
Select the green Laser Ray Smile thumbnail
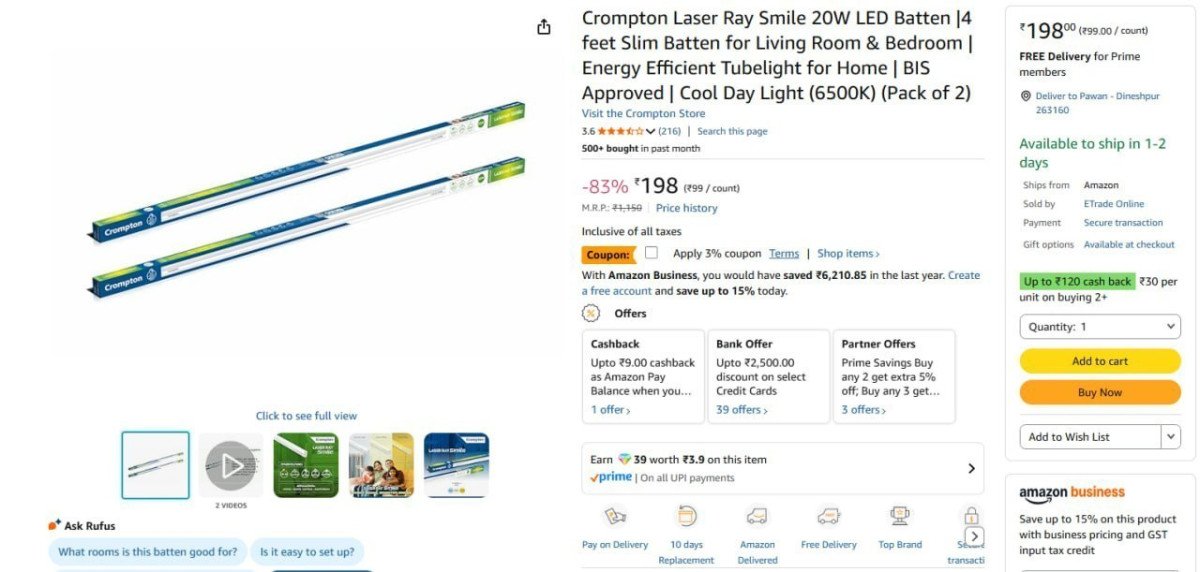pos(306,465)
